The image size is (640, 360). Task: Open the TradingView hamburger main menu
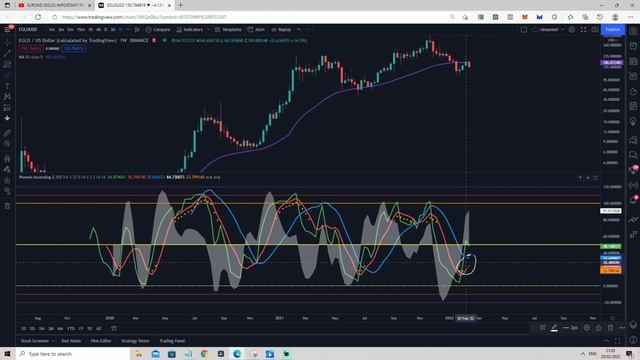coord(7,29)
